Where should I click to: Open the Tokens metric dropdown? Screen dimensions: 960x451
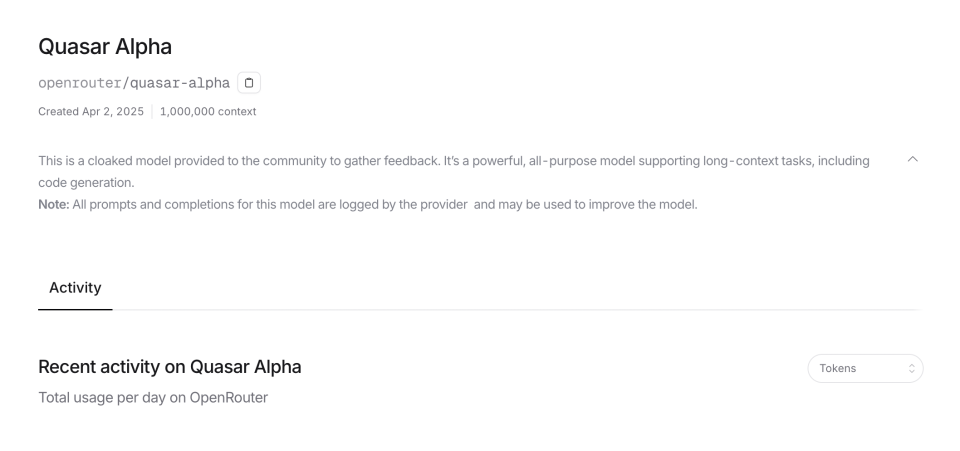click(x=864, y=368)
